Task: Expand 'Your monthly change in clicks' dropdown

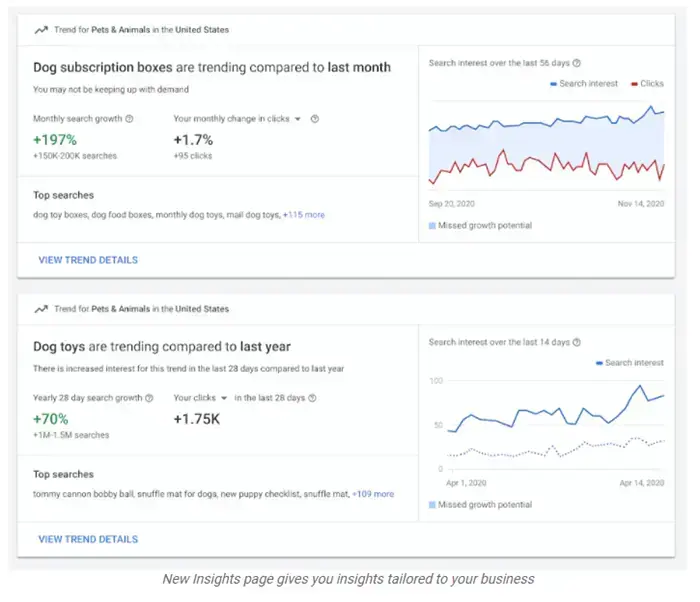Action: (x=297, y=119)
